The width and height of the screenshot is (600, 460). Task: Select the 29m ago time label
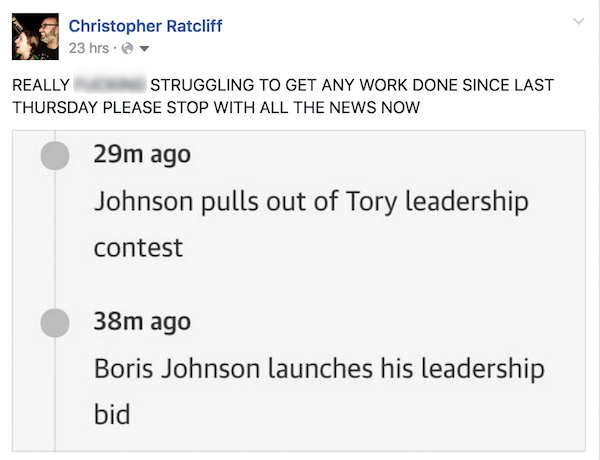141,155
